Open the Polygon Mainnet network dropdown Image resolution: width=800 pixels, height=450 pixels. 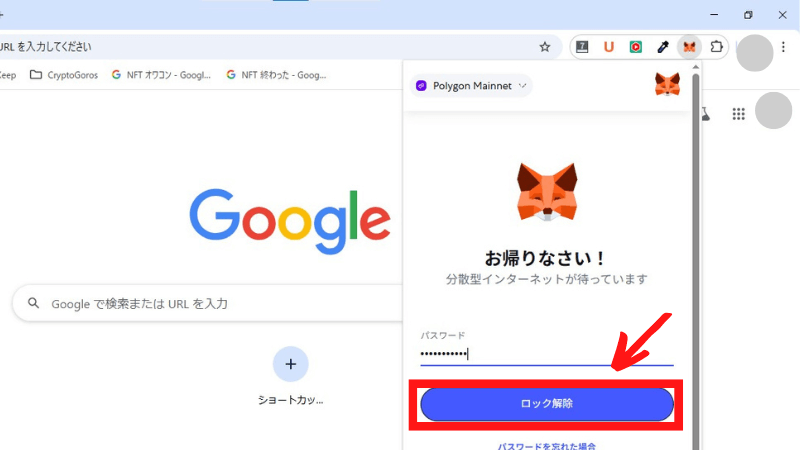coord(471,86)
